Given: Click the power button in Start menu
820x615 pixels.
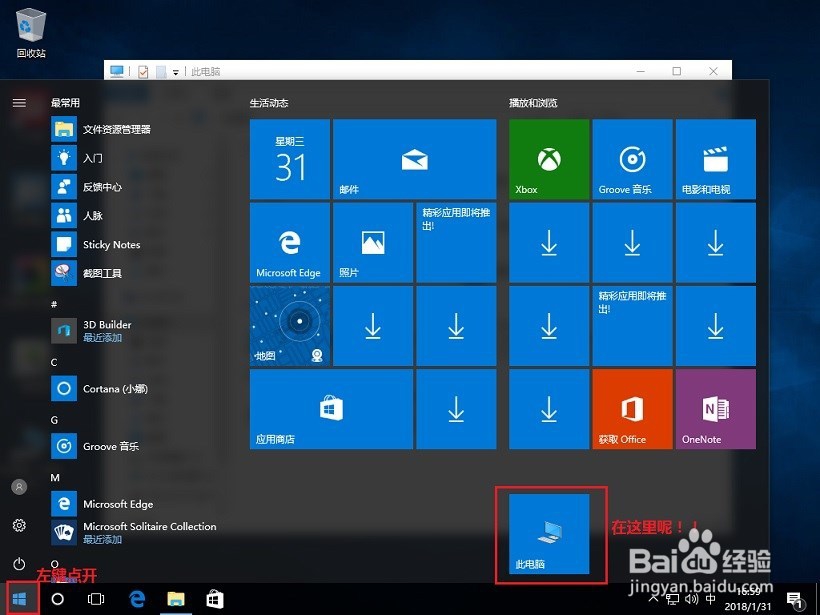Looking at the screenshot, I should click(x=20, y=563).
